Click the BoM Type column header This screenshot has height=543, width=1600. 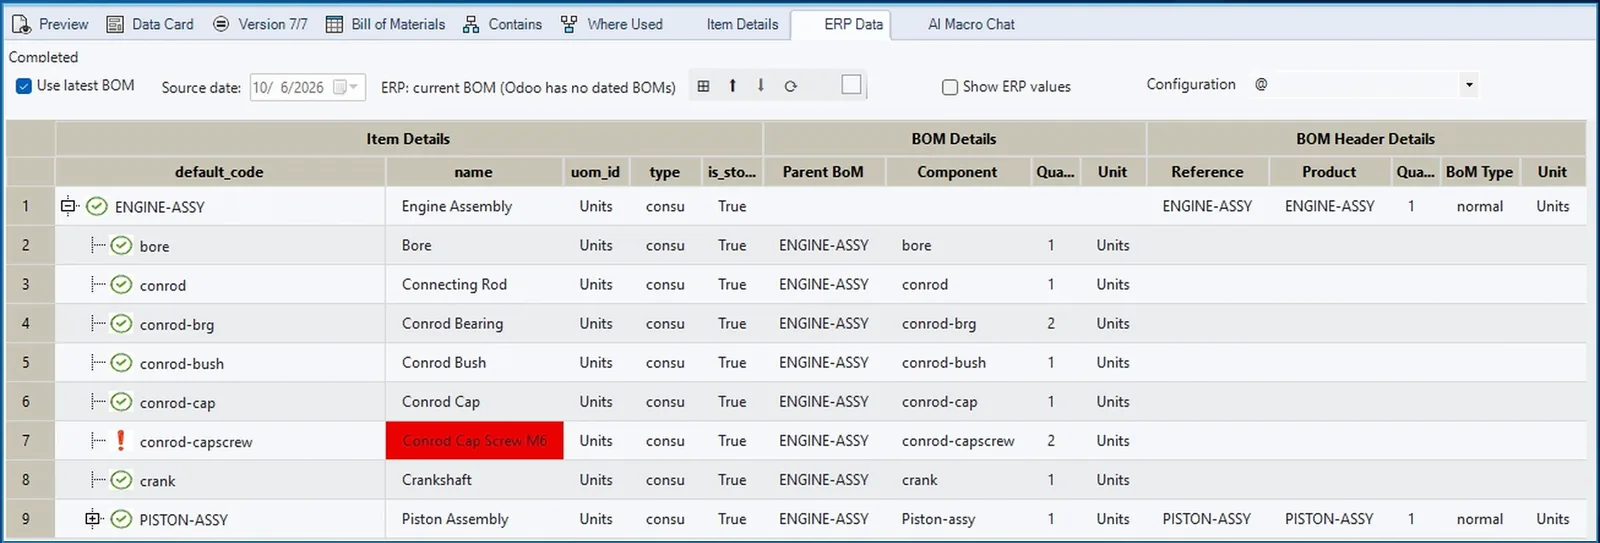point(1479,172)
